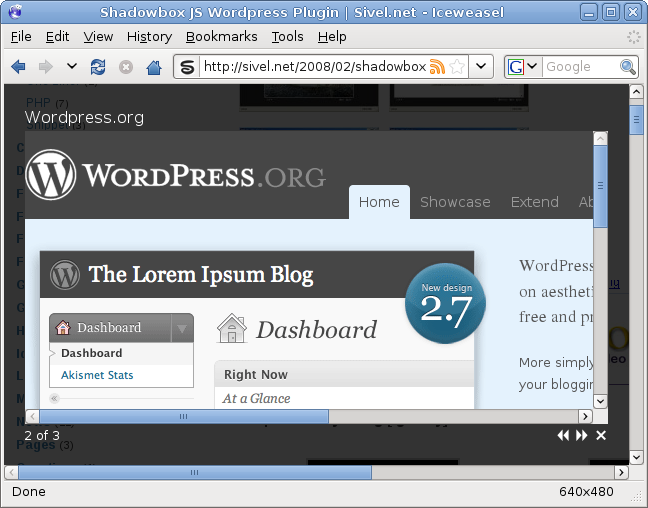
Task: Click the search magnifier icon
Action: [628, 67]
